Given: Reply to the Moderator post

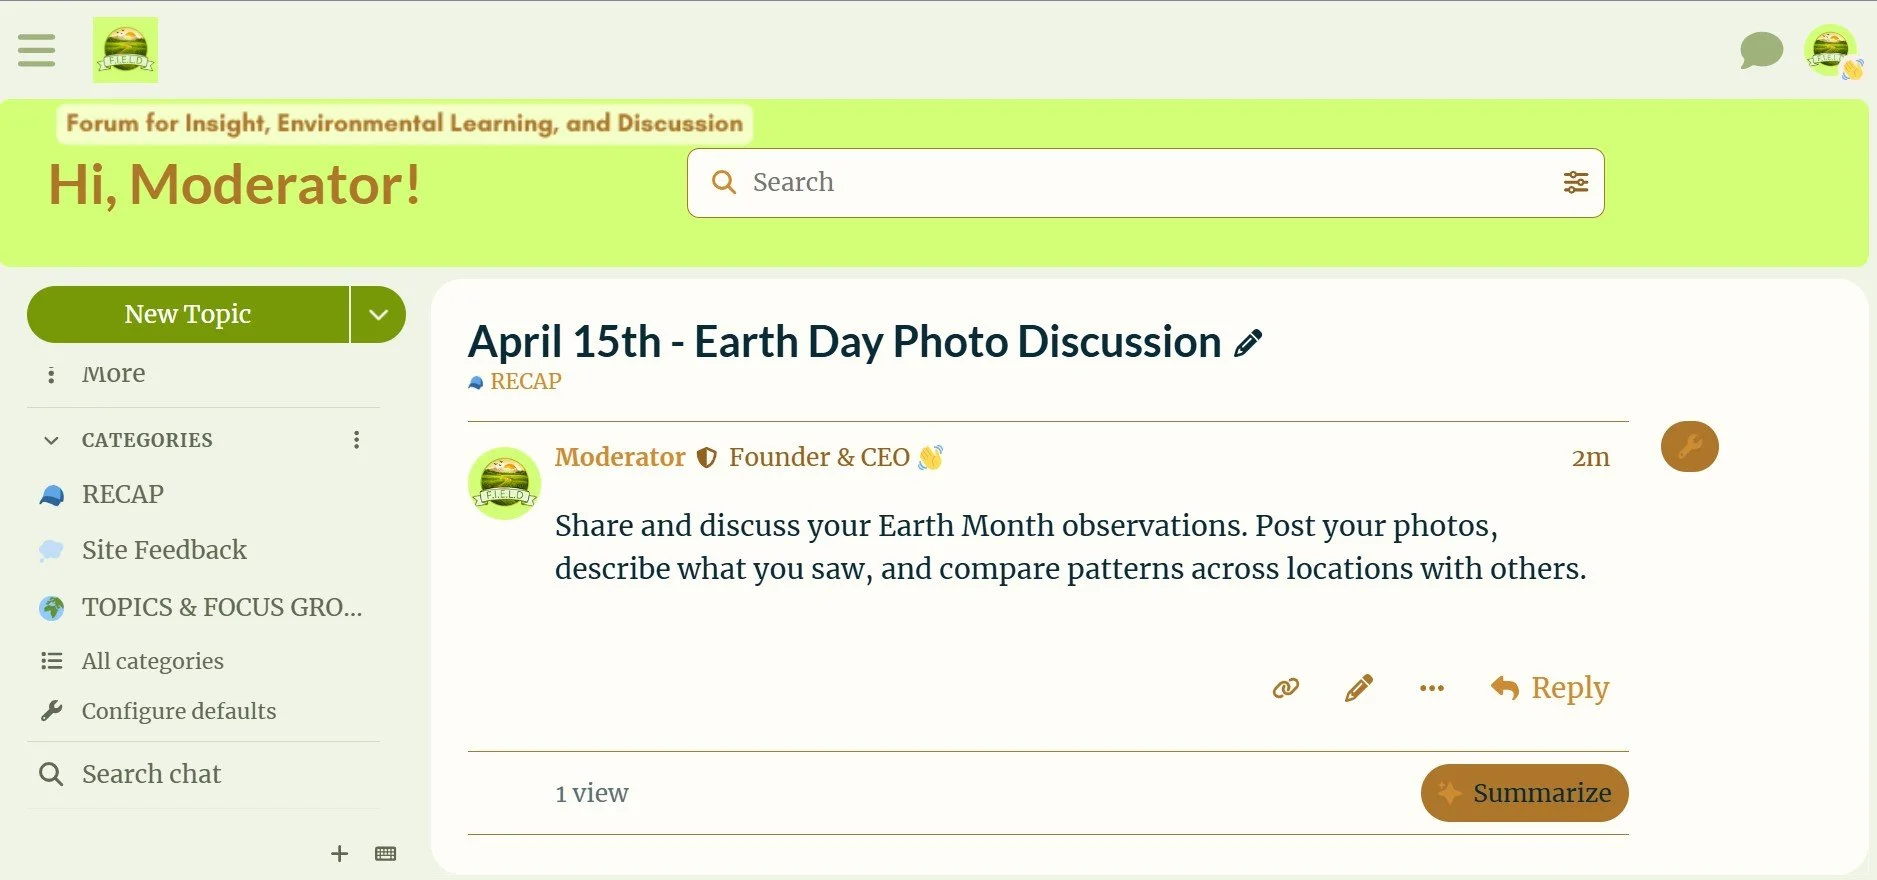Looking at the screenshot, I should point(1550,688).
